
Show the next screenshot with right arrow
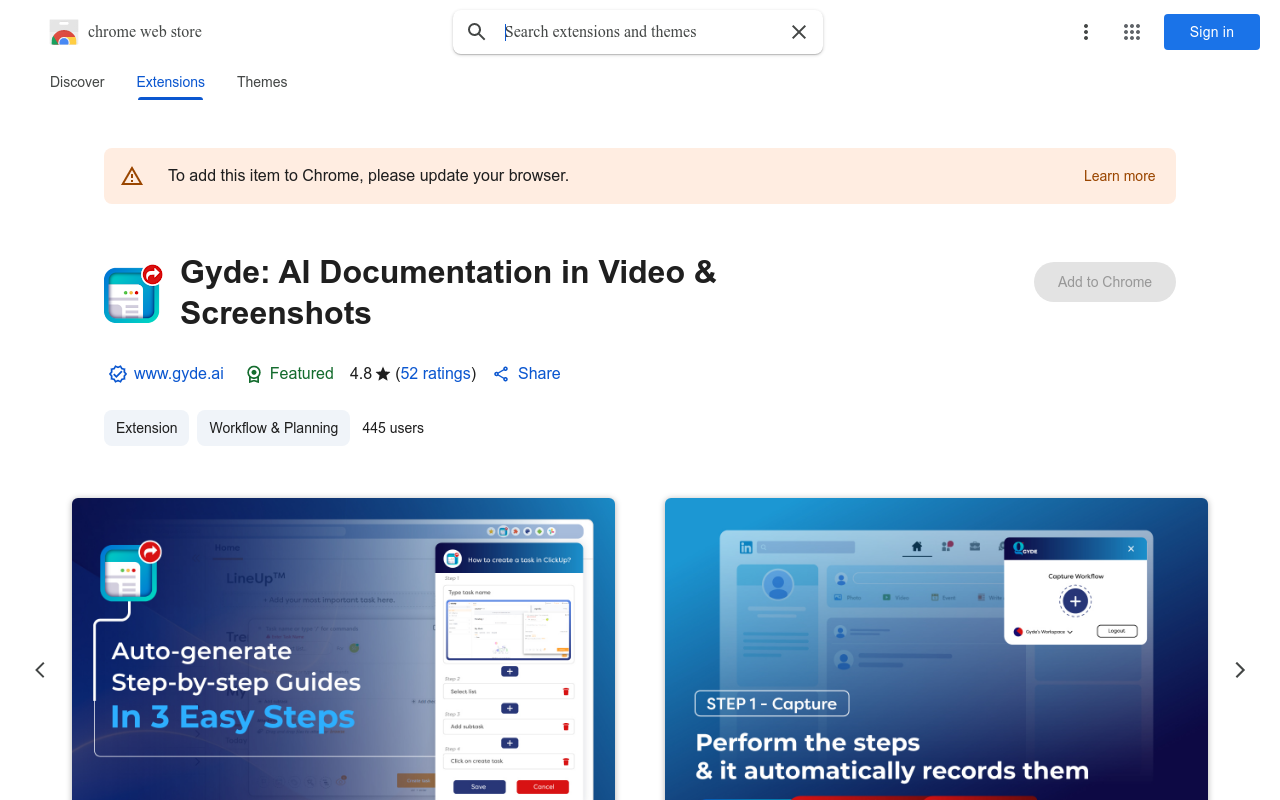coord(1240,670)
